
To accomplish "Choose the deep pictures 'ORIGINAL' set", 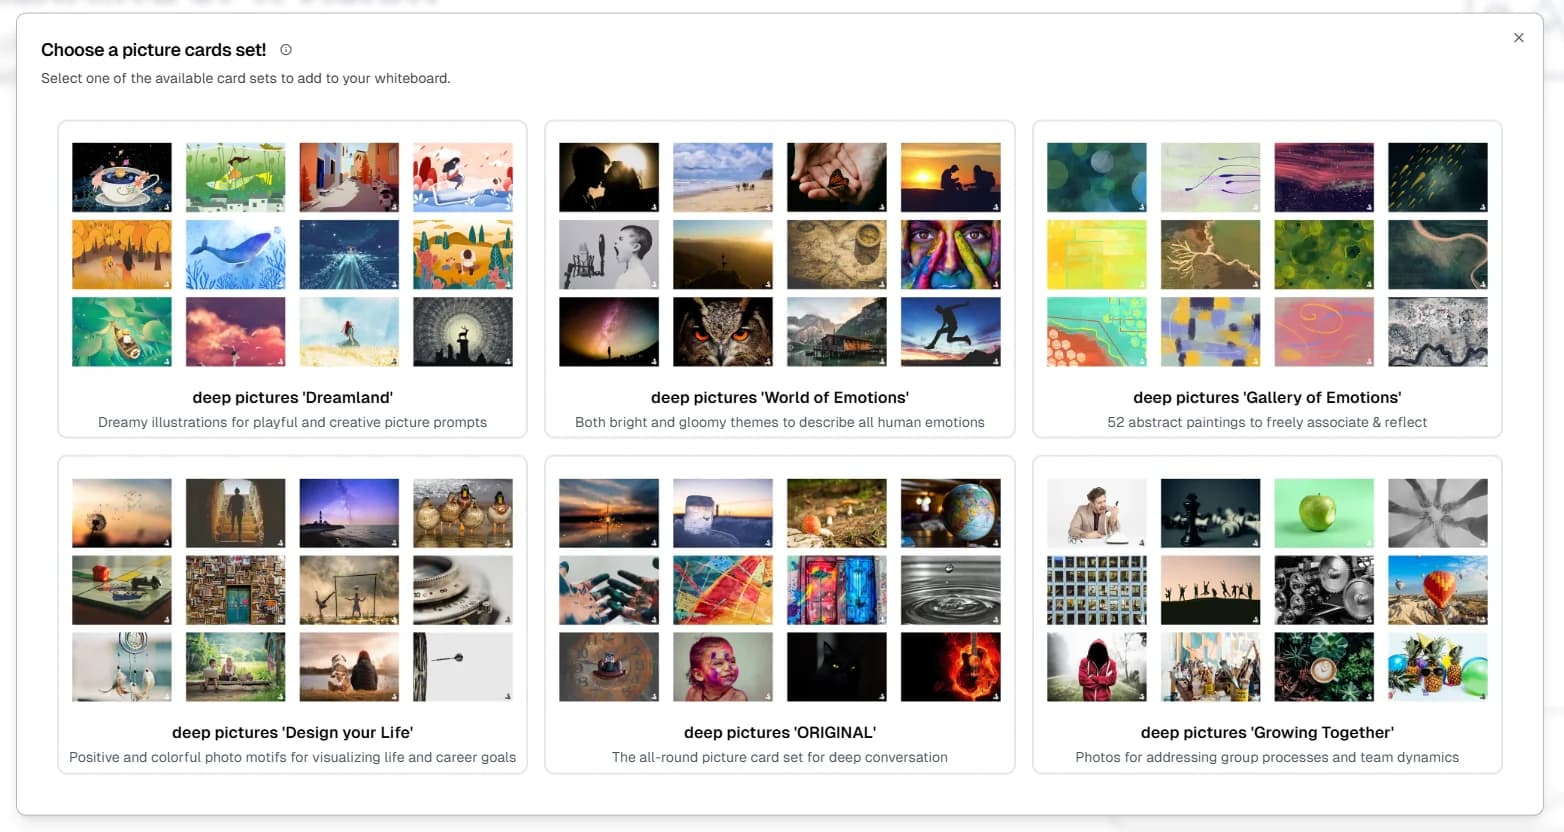I will [779, 732].
